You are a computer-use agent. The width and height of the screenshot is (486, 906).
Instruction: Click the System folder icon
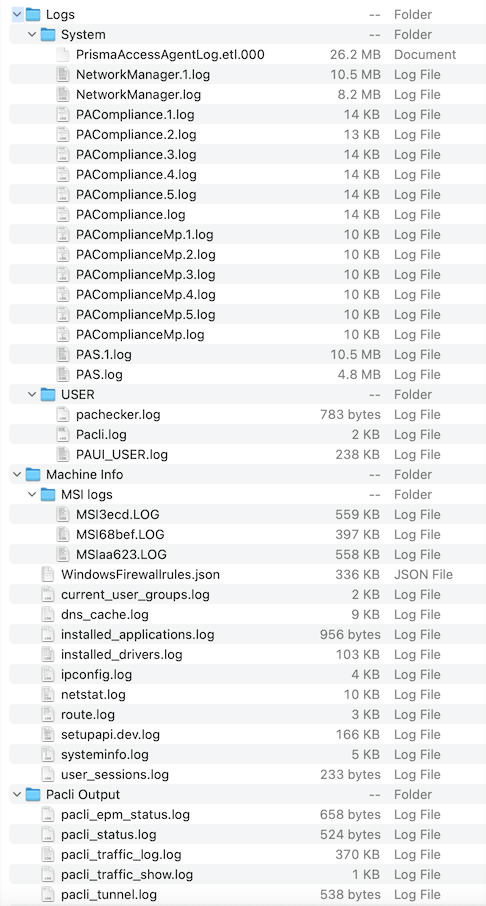coord(48,35)
